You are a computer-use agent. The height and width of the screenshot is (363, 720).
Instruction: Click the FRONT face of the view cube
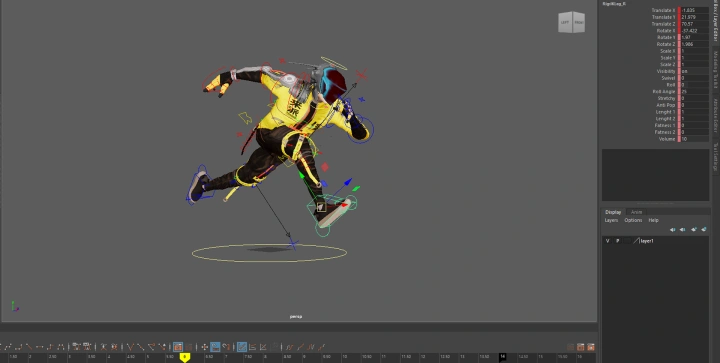click(x=579, y=22)
